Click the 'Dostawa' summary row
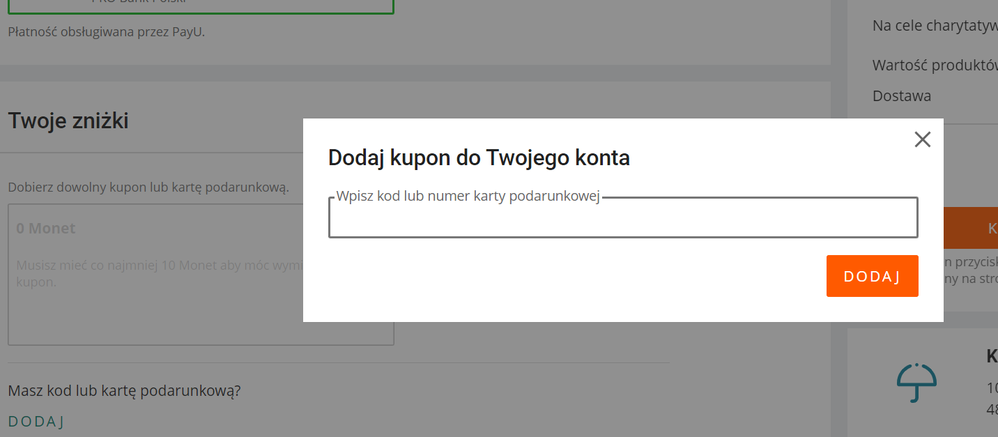Screen dimensions: 998x437 902,96
